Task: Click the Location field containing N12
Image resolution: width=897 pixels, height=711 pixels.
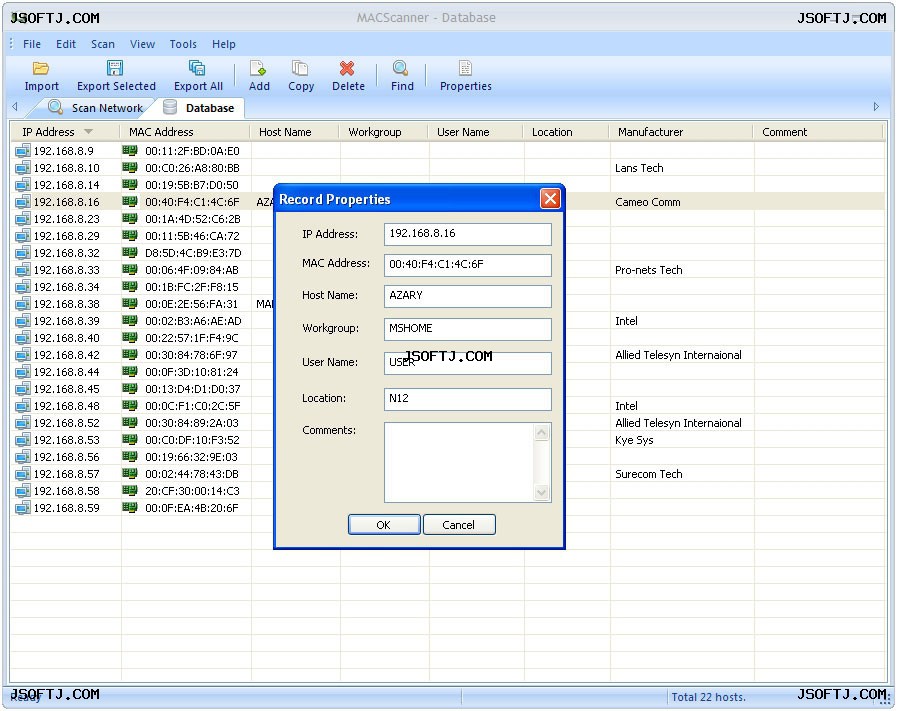Action: tap(467, 399)
